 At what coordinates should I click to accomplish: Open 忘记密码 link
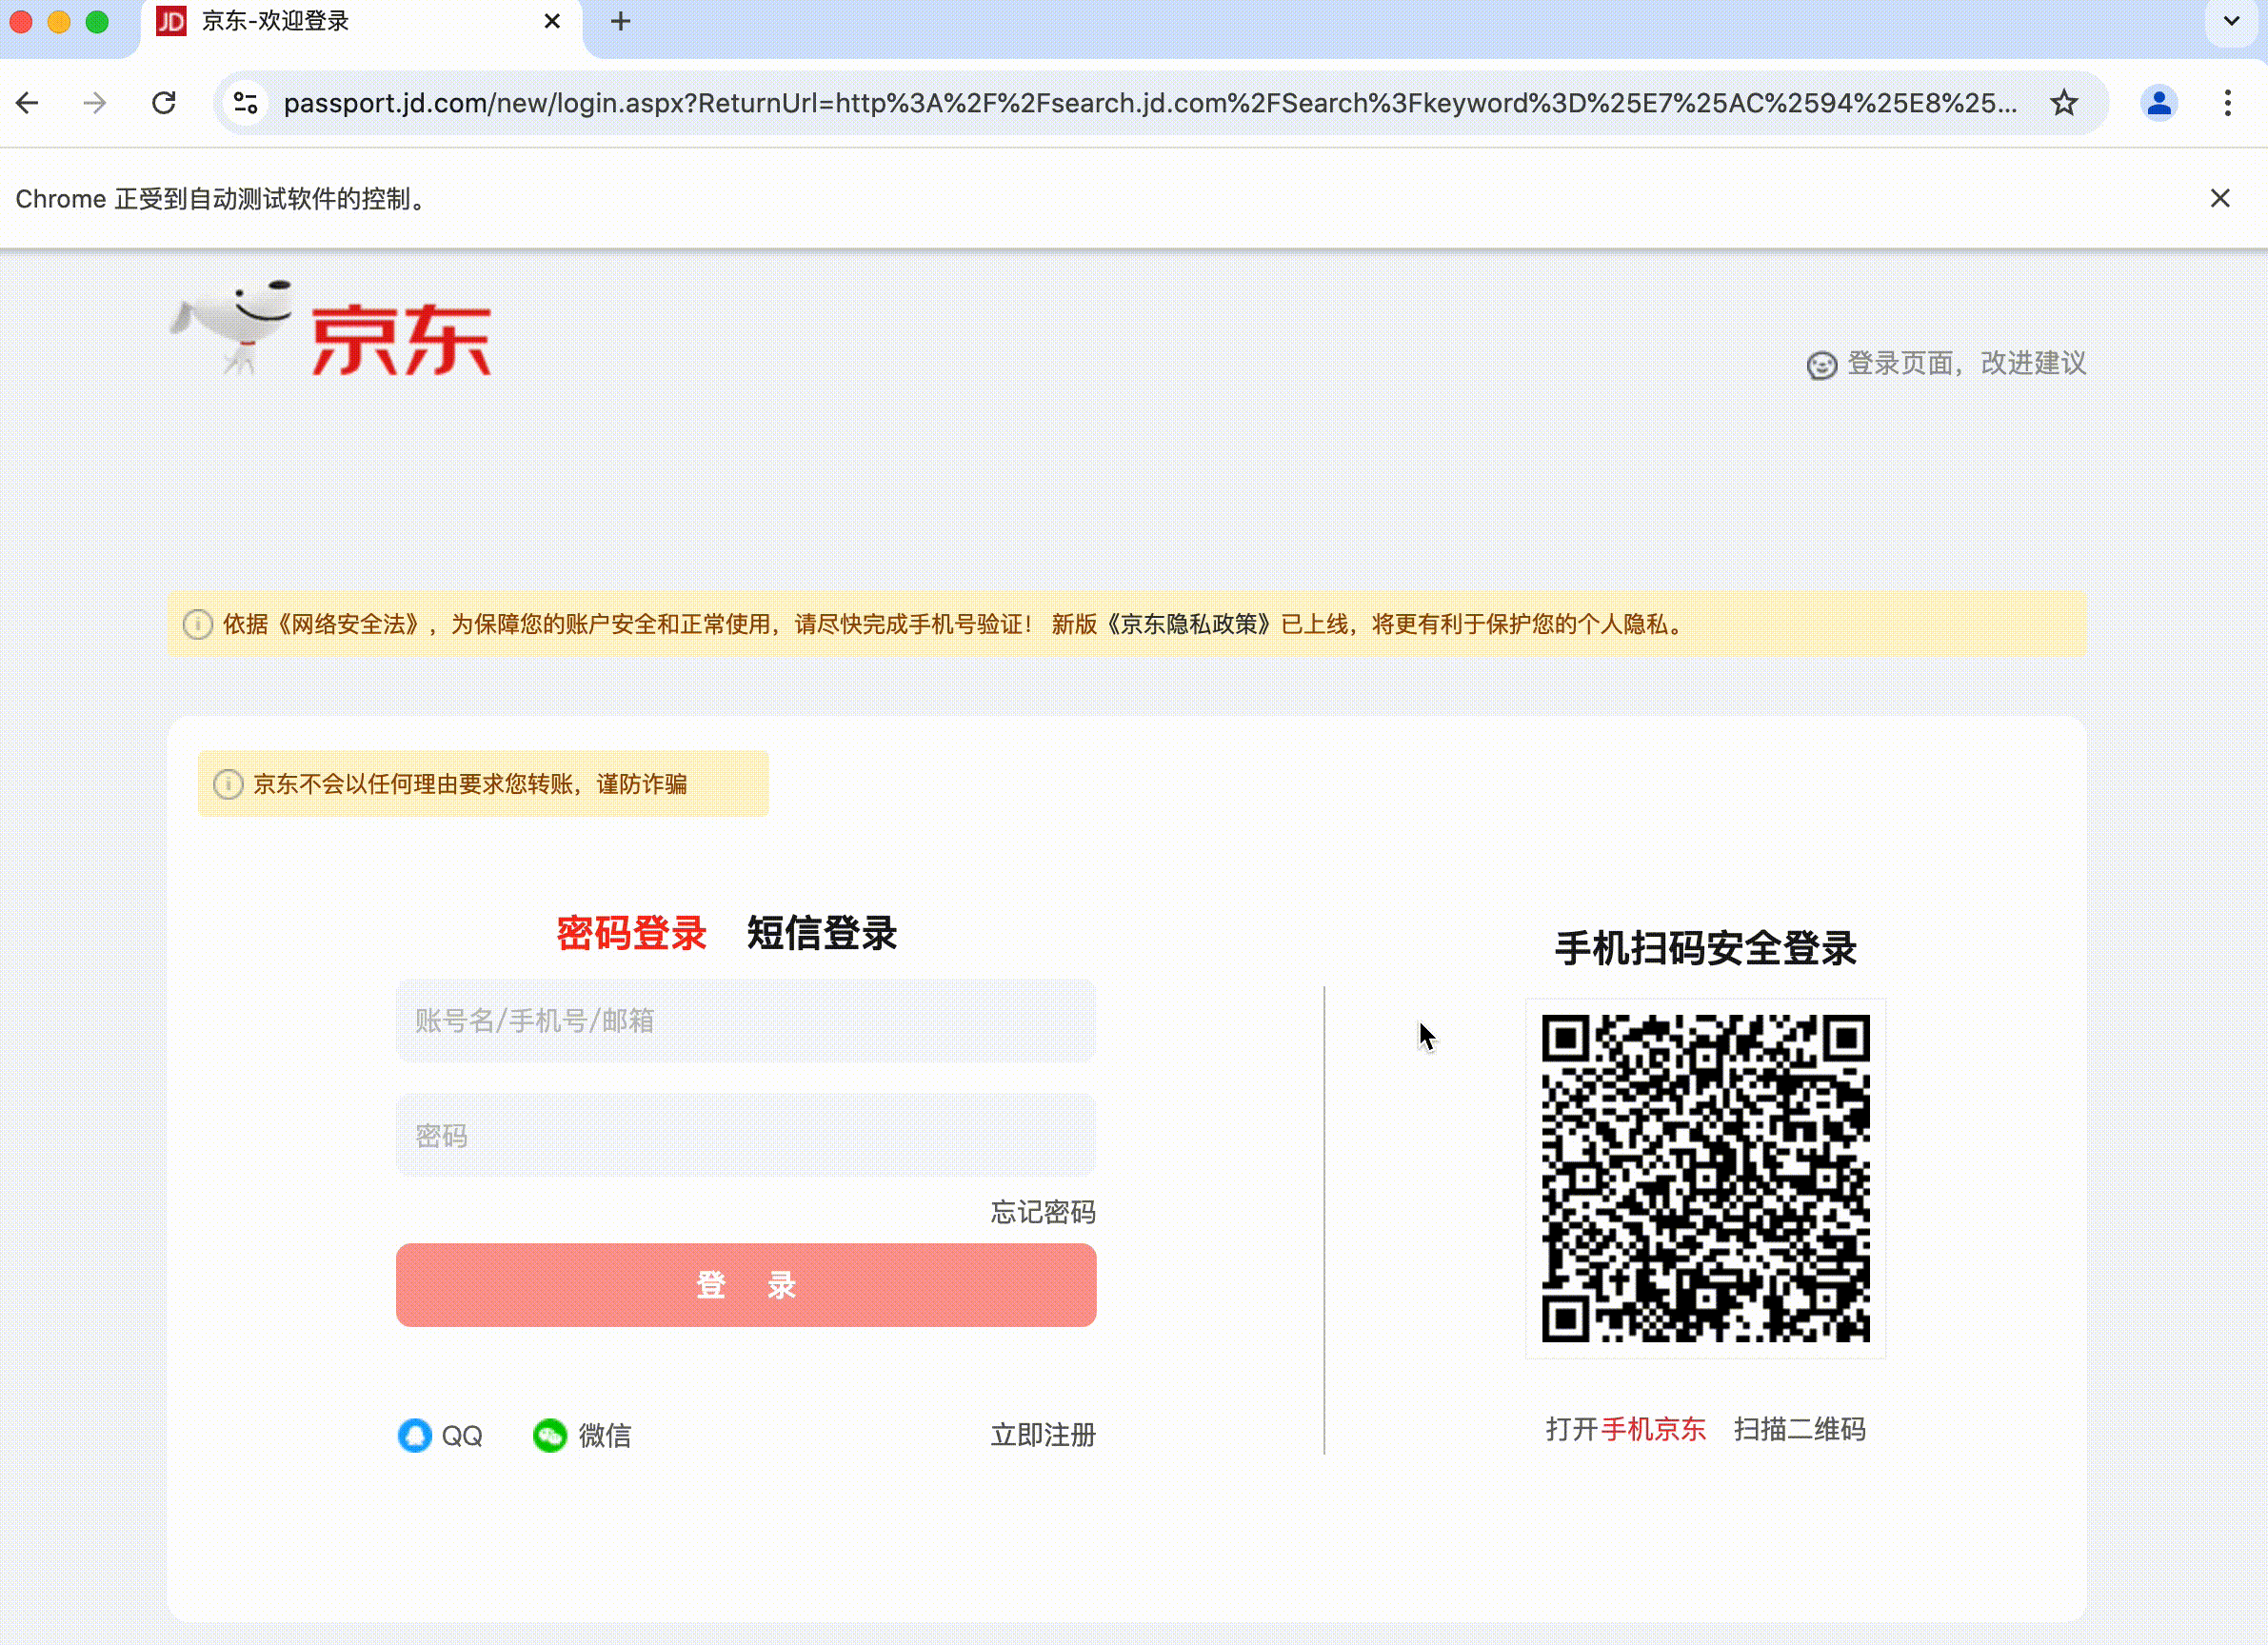[1042, 1212]
